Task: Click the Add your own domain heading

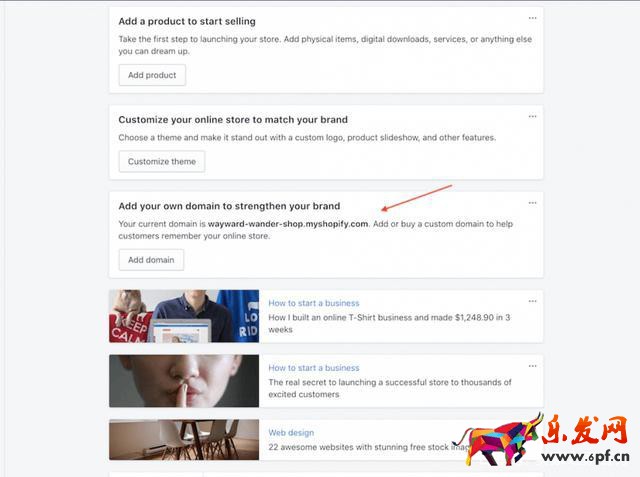Action: click(x=229, y=206)
